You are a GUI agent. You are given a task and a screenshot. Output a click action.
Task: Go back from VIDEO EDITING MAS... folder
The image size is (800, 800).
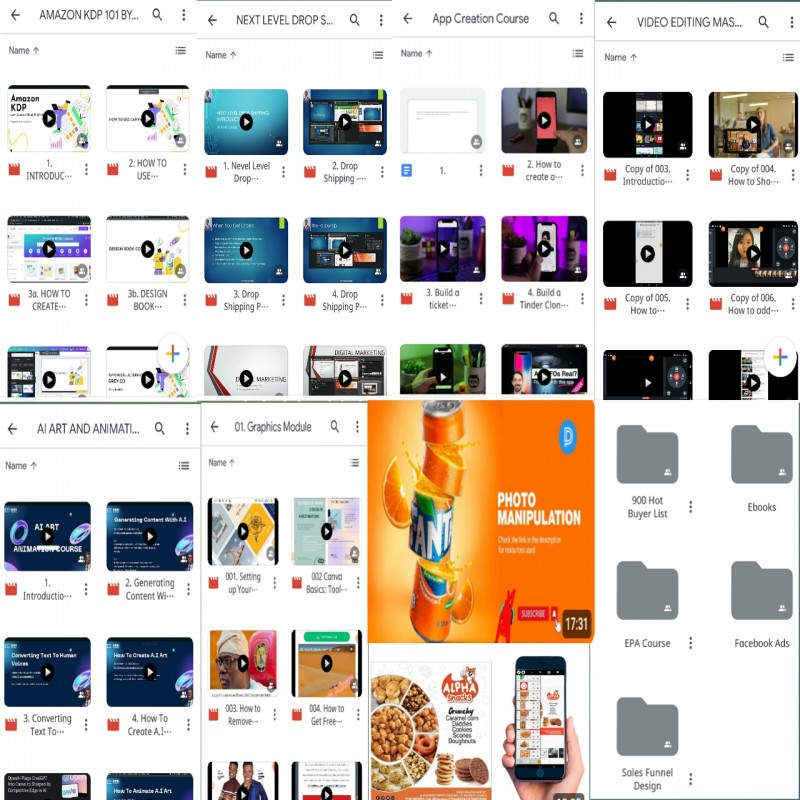coord(611,22)
